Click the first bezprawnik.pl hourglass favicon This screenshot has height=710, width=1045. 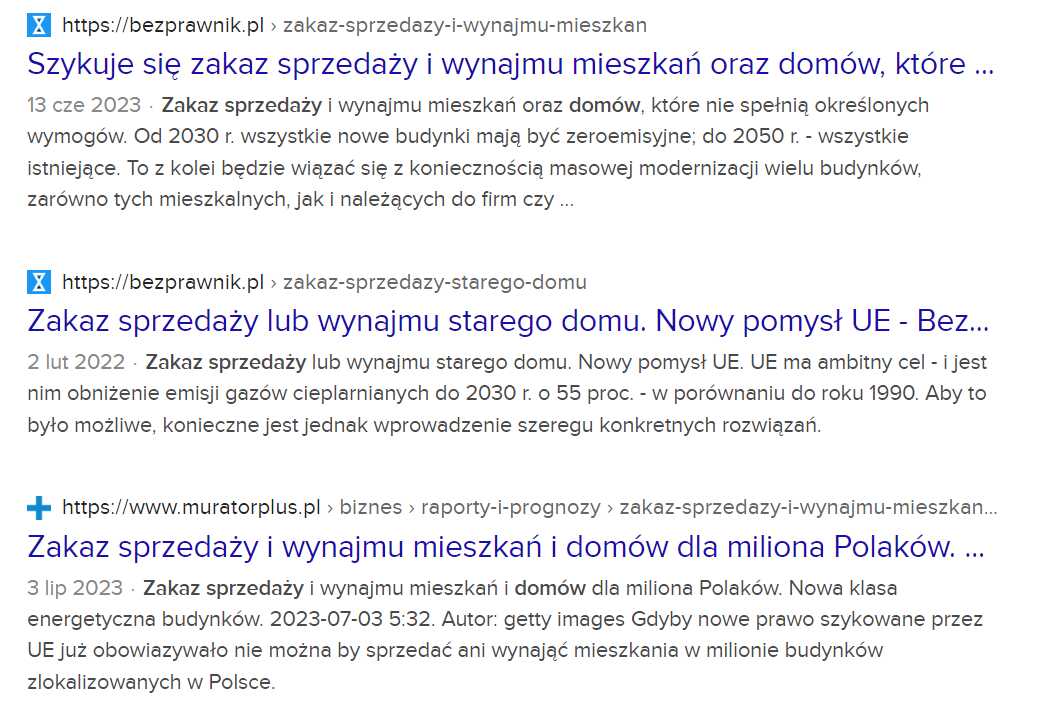39,25
